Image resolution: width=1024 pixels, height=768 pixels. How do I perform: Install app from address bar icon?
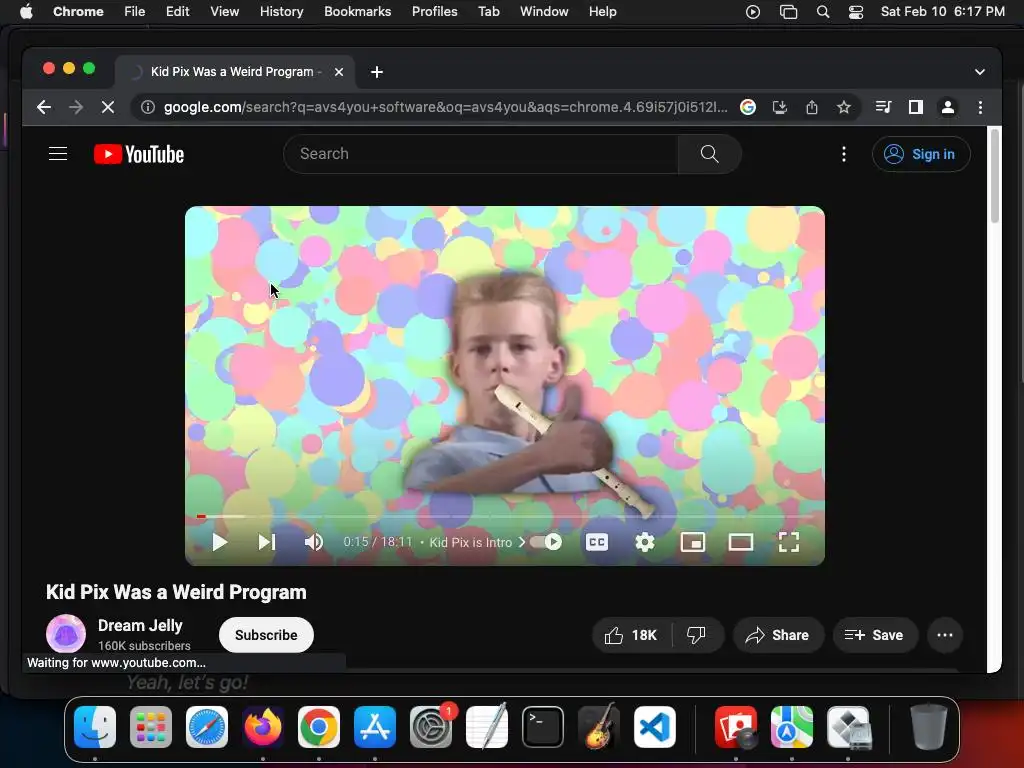coord(780,107)
